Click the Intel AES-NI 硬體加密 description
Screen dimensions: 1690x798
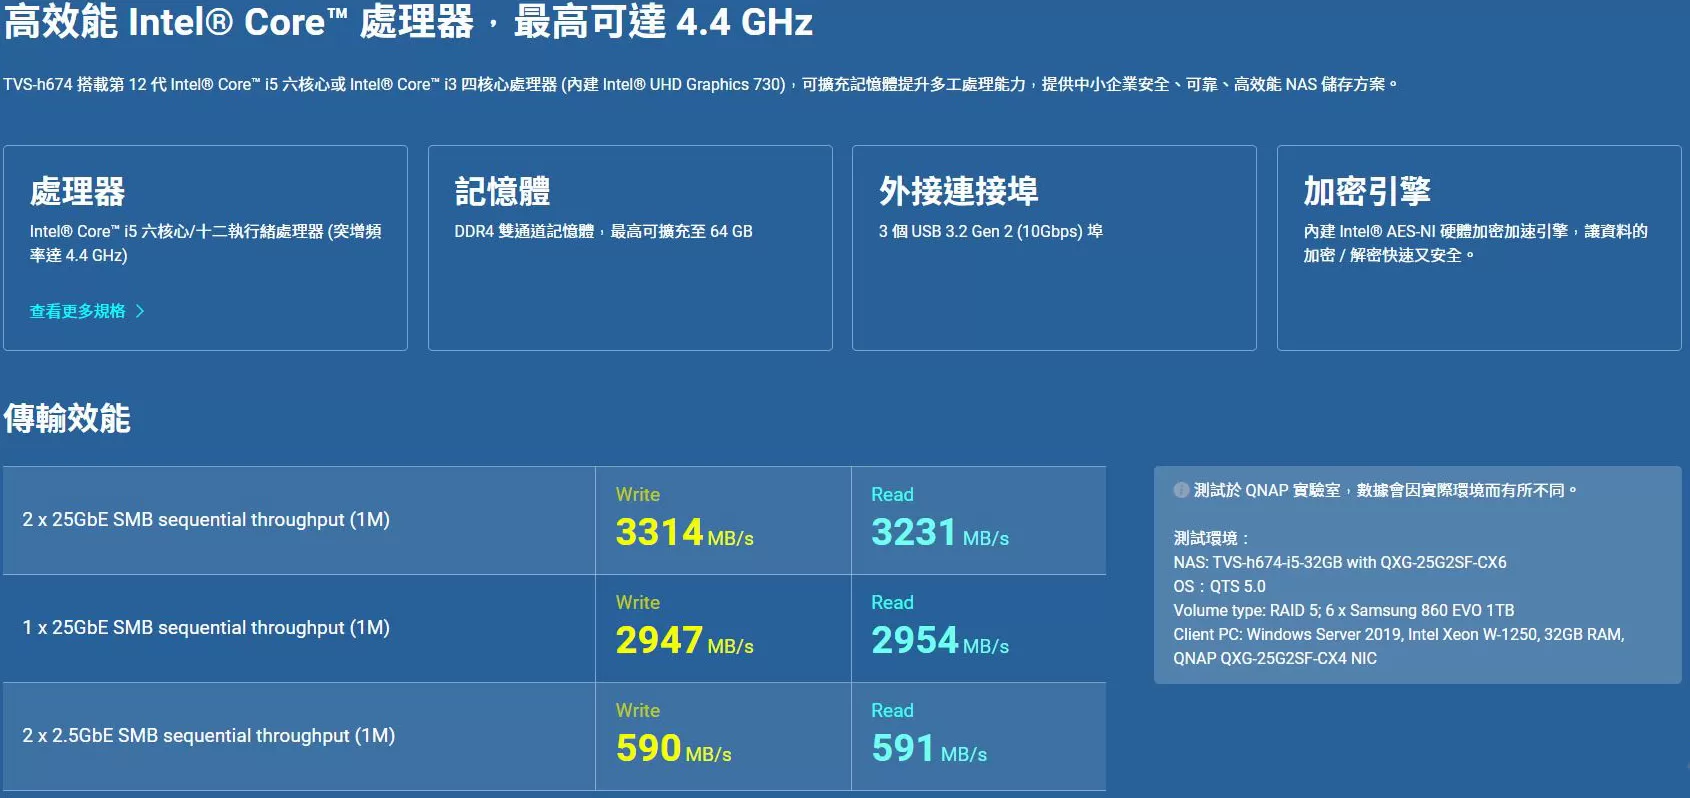click(x=1475, y=243)
